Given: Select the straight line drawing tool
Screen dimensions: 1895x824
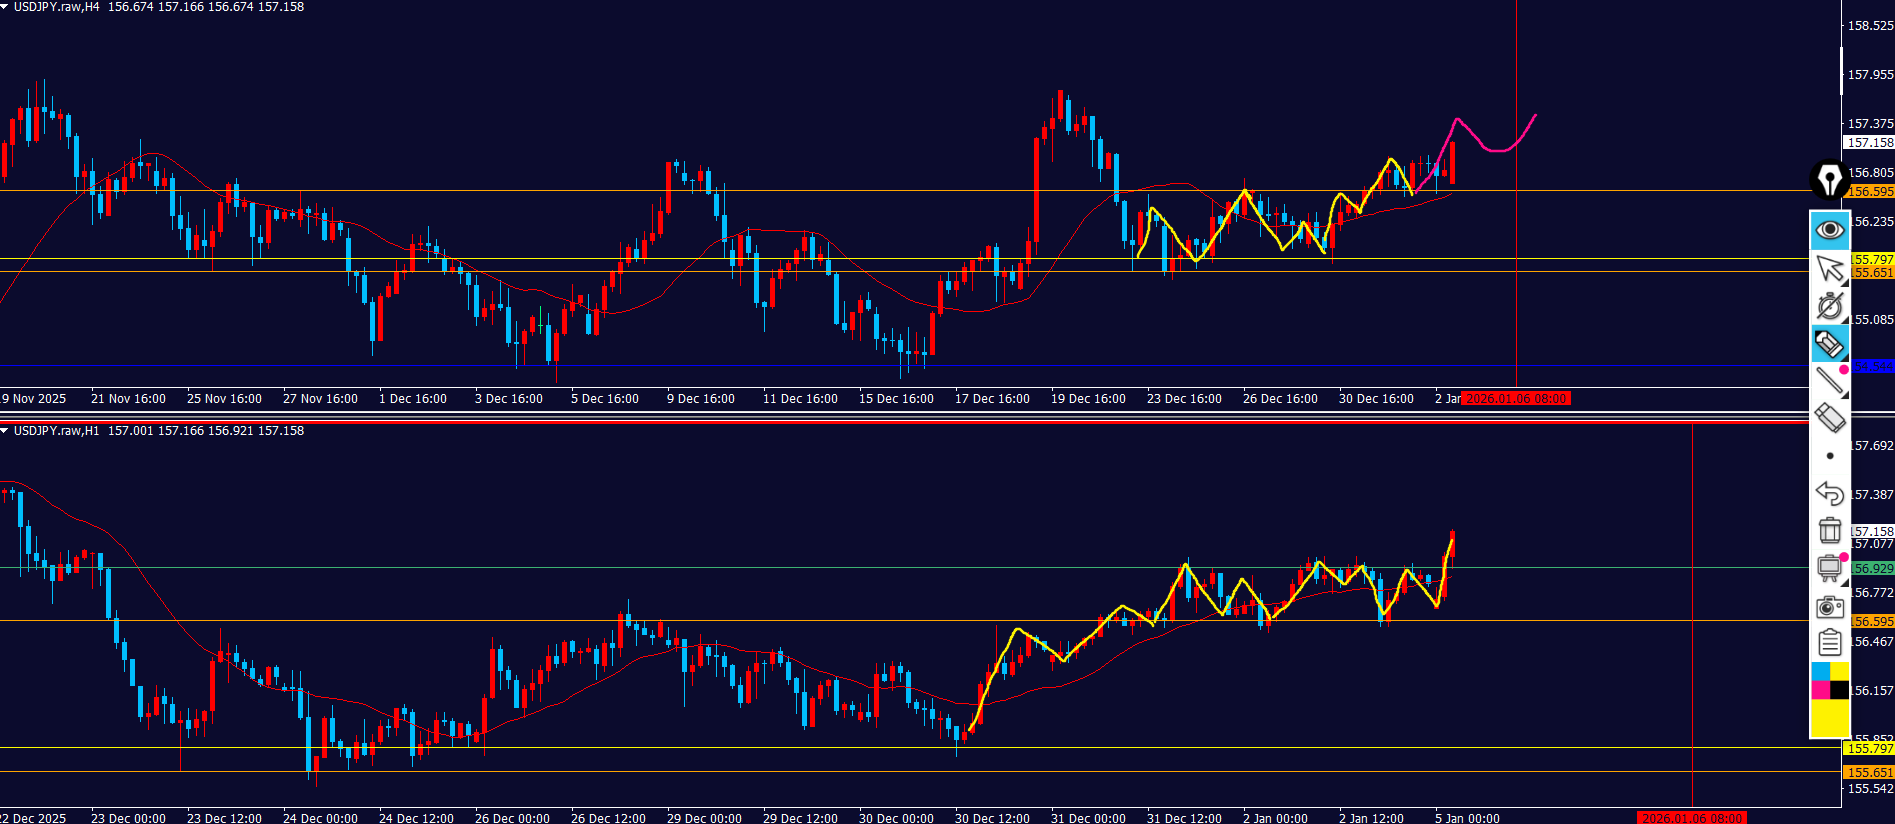Looking at the screenshot, I should 1829,380.
